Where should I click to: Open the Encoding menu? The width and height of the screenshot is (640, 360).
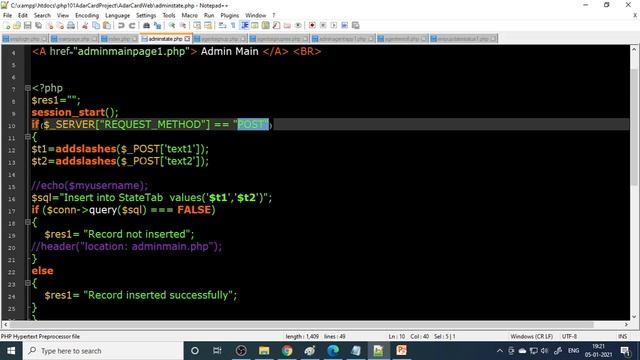pyautogui.click(x=87, y=15)
